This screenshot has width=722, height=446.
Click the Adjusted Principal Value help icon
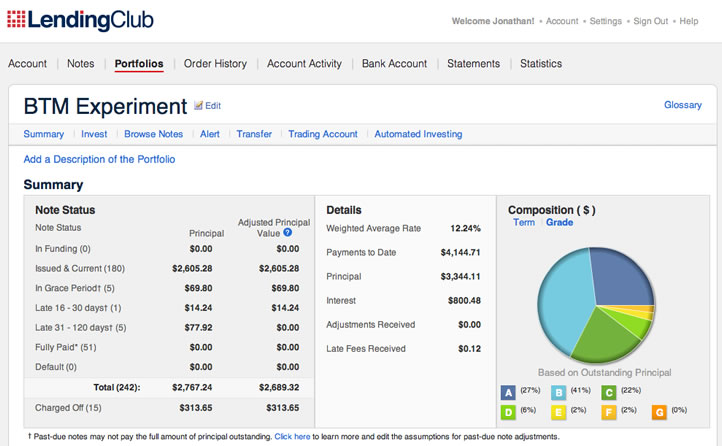pyautogui.click(x=287, y=233)
